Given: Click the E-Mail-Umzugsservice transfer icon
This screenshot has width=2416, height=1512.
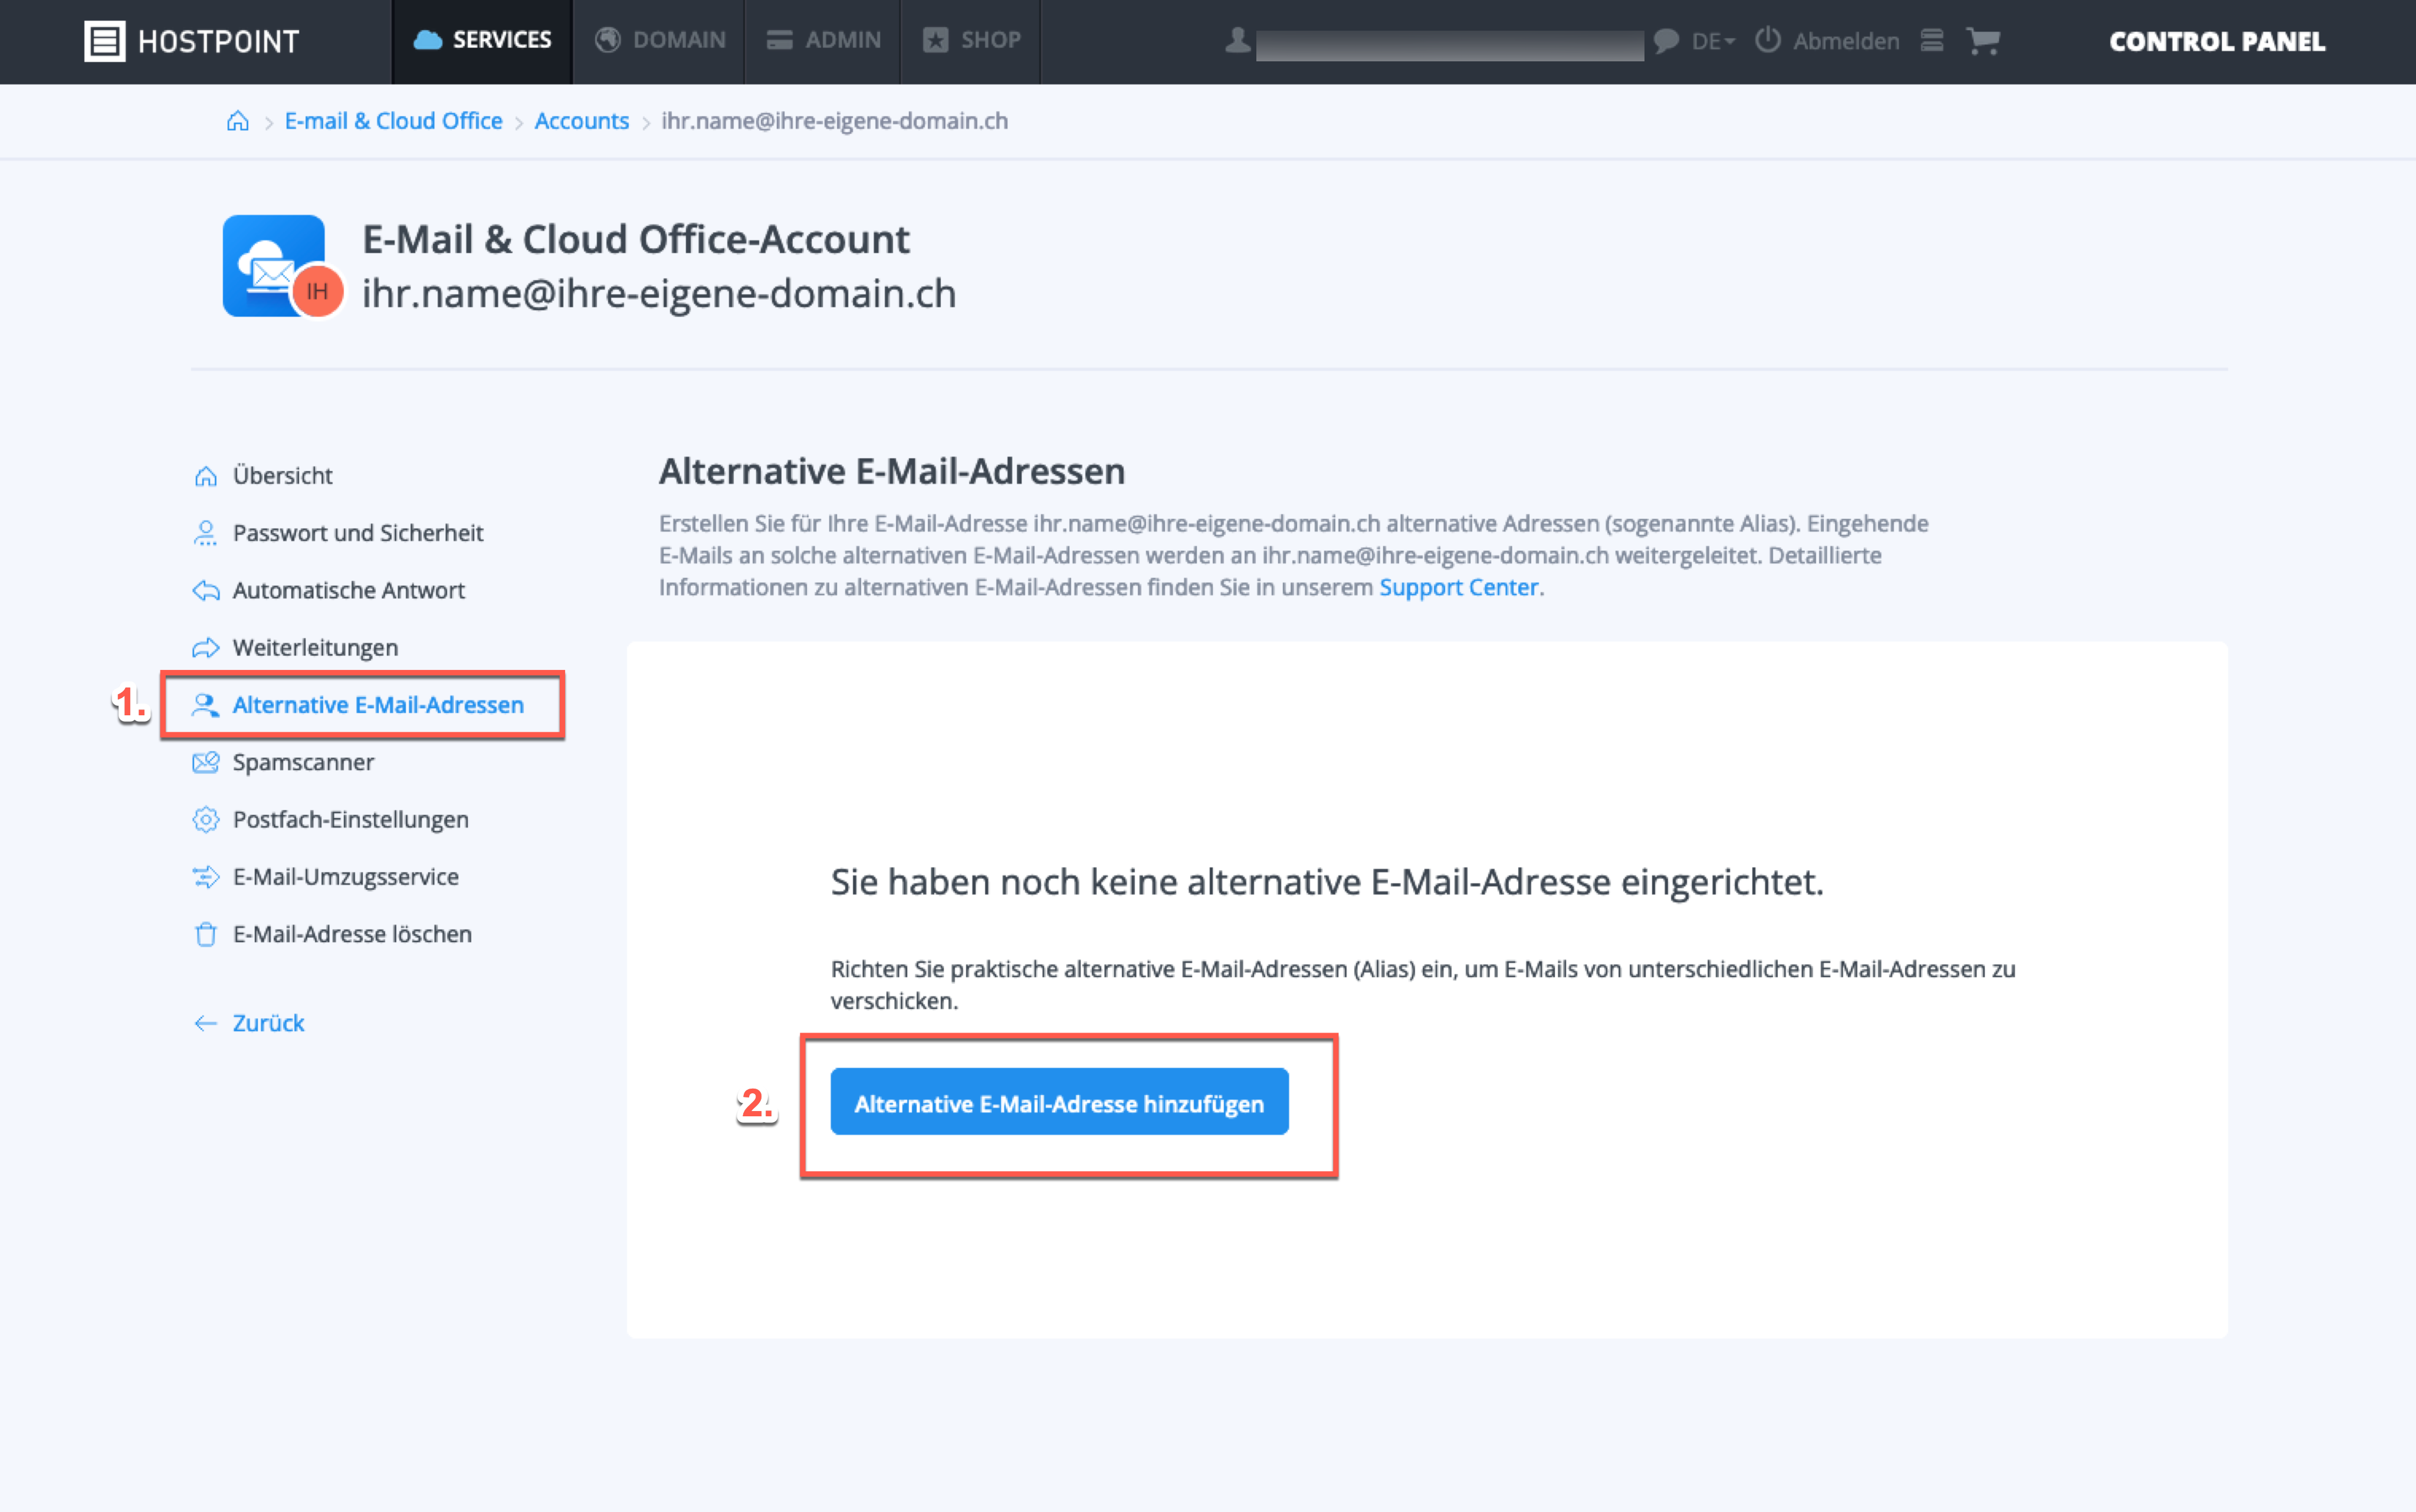Looking at the screenshot, I should (x=205, y=877).
